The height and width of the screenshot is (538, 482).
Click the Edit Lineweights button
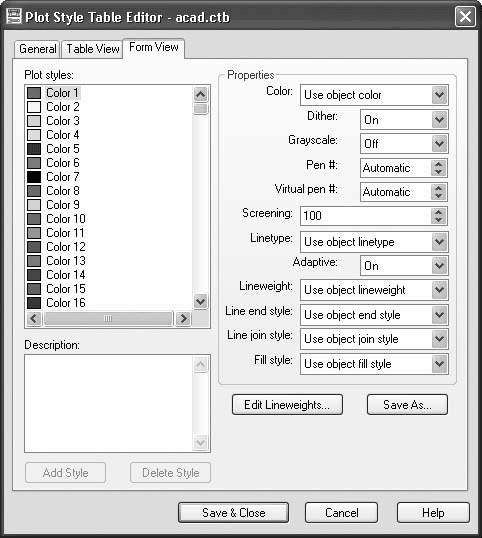287,405
